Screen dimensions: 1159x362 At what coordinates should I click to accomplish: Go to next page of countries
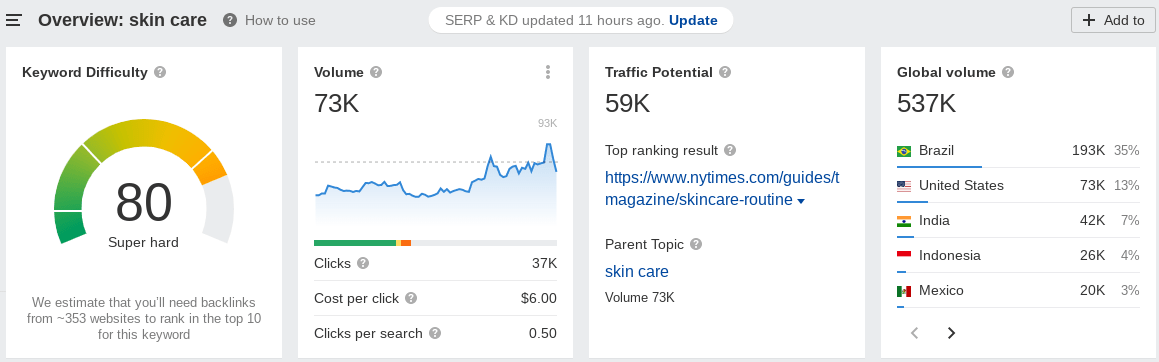(x=951, y=333)
